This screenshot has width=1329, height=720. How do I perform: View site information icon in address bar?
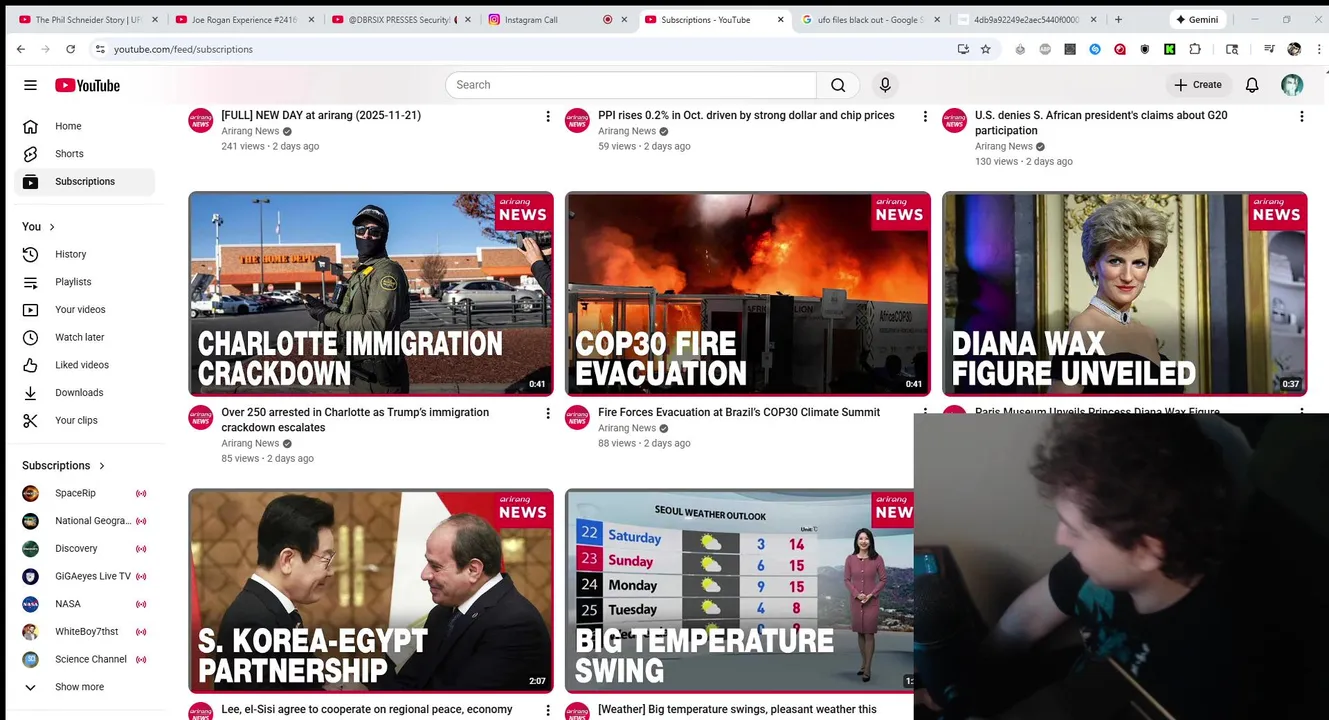(99, 49)
